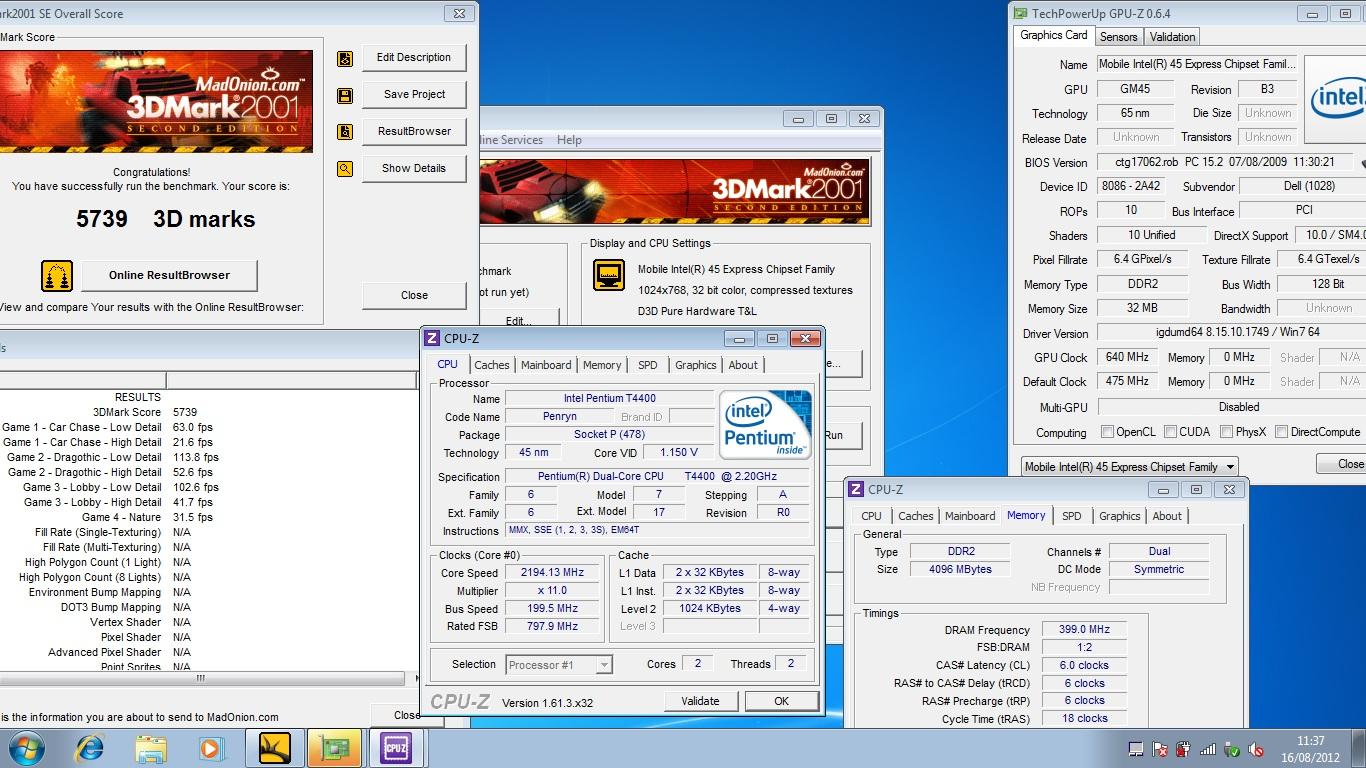Click the icon beside ResultBrowser button

tap(345, 132)
